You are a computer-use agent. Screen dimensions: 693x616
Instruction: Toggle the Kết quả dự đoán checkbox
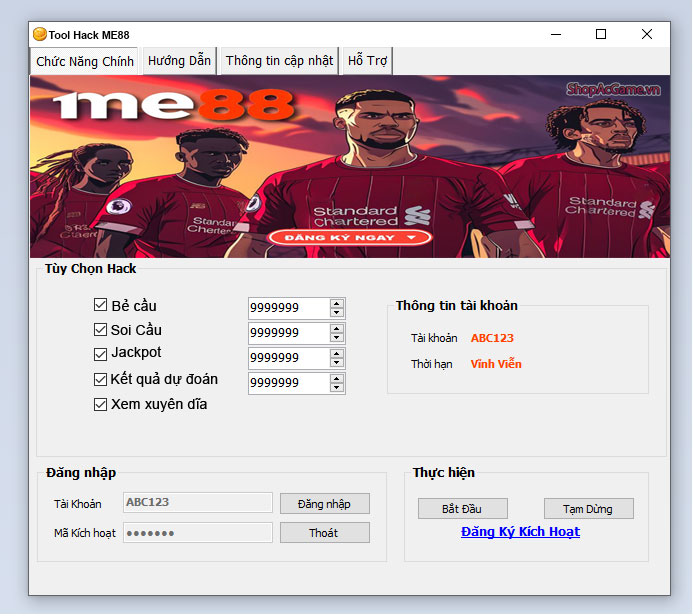100,379
